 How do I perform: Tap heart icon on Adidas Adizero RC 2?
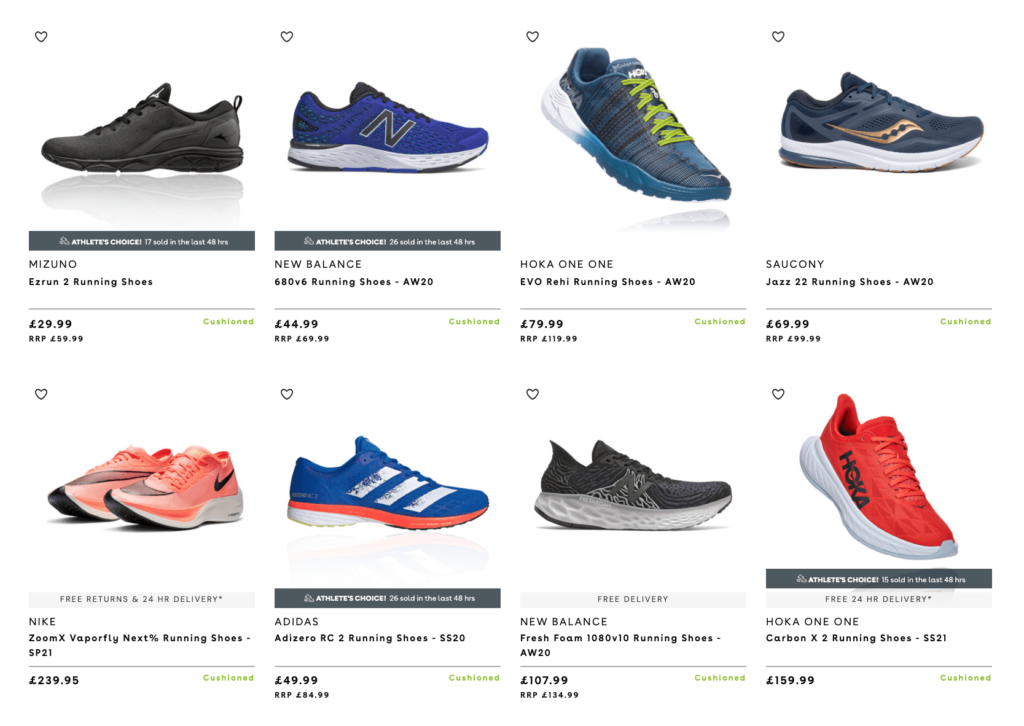pos(287,394)
